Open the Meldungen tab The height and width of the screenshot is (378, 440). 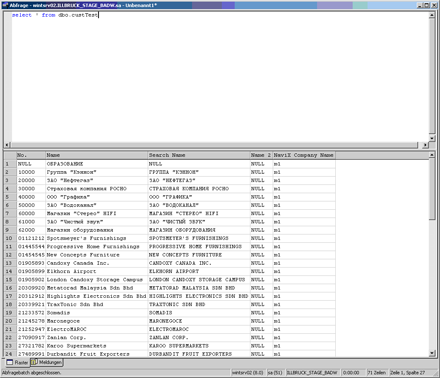[x=47, y=362]
